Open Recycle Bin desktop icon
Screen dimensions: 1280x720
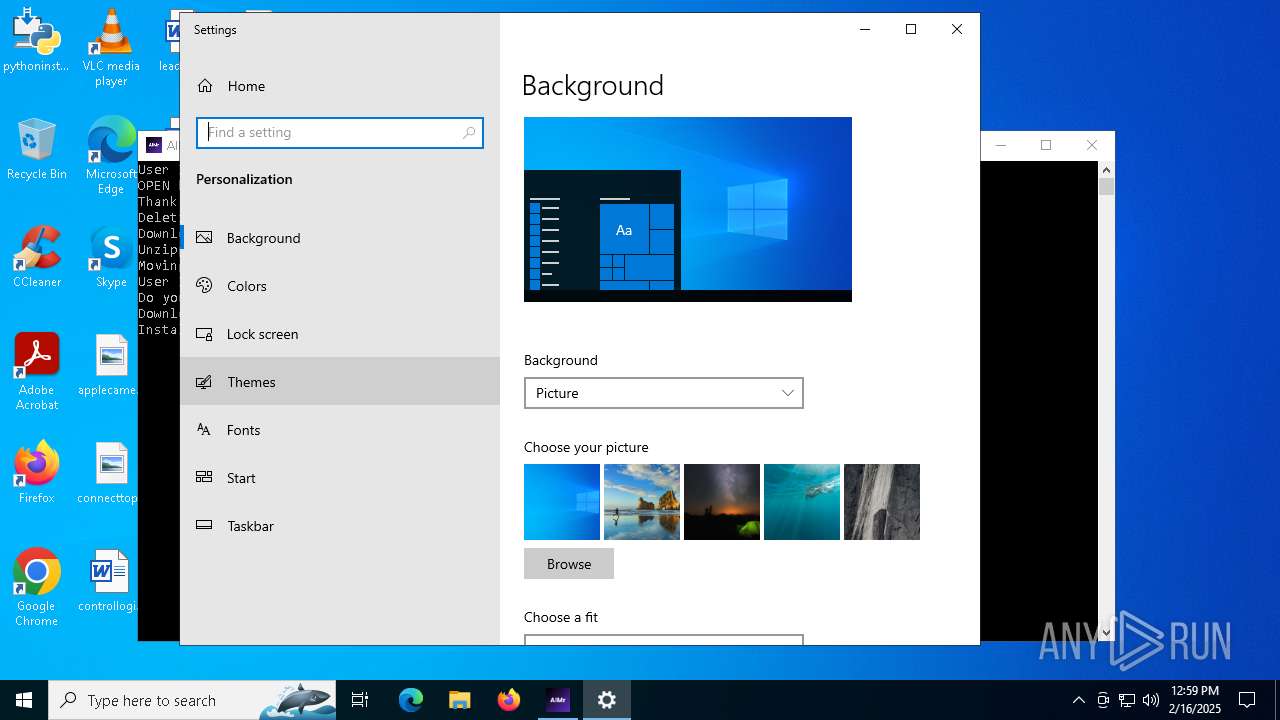[36, 149]
